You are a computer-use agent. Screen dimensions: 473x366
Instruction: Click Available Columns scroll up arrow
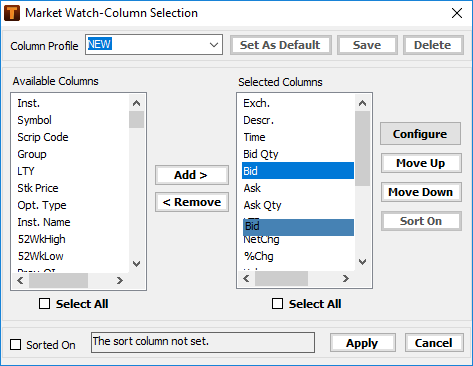tap(136, 103)
